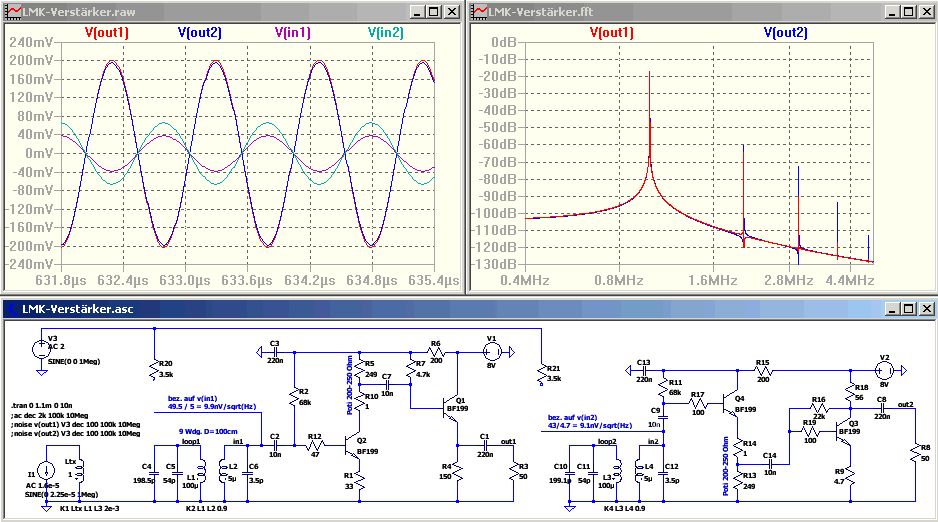This screenshot has height=522, width=938.
Task: Select resistor R16 22k symbol
Action: coord(819,408)
